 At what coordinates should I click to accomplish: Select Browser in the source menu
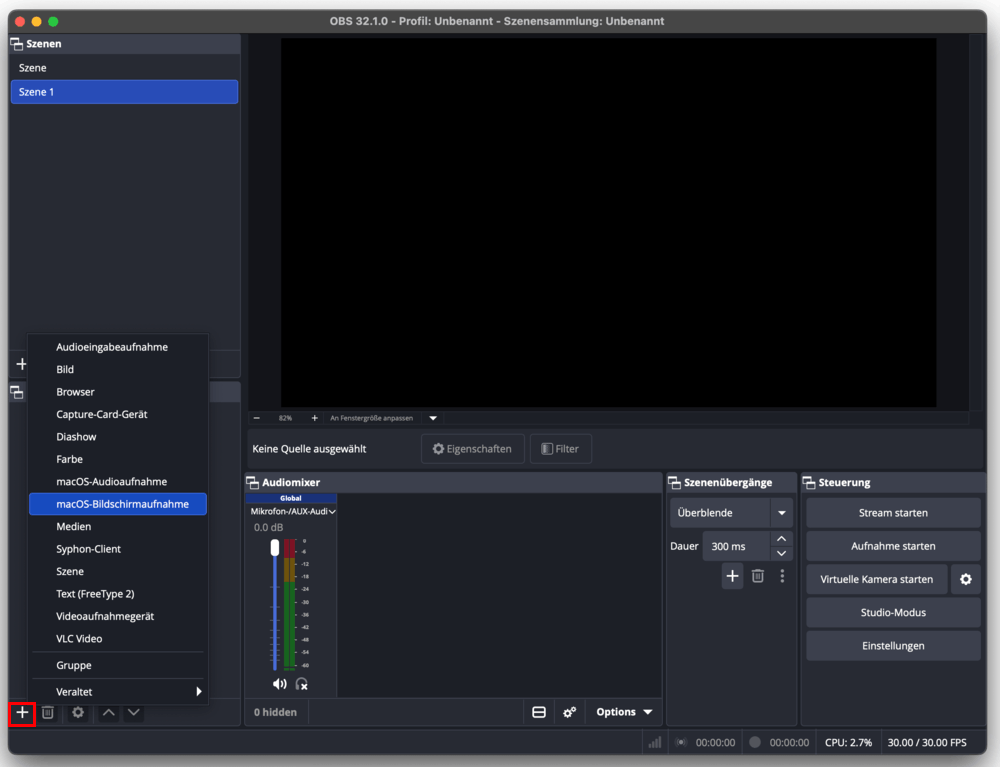click(75, 392)
